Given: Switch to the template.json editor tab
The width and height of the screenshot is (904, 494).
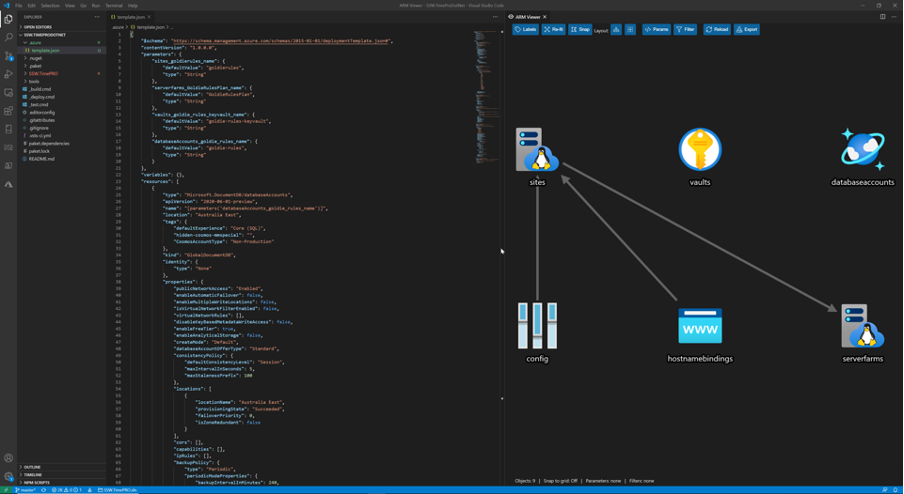Looking at the screenshot, I should click(130, 17).
